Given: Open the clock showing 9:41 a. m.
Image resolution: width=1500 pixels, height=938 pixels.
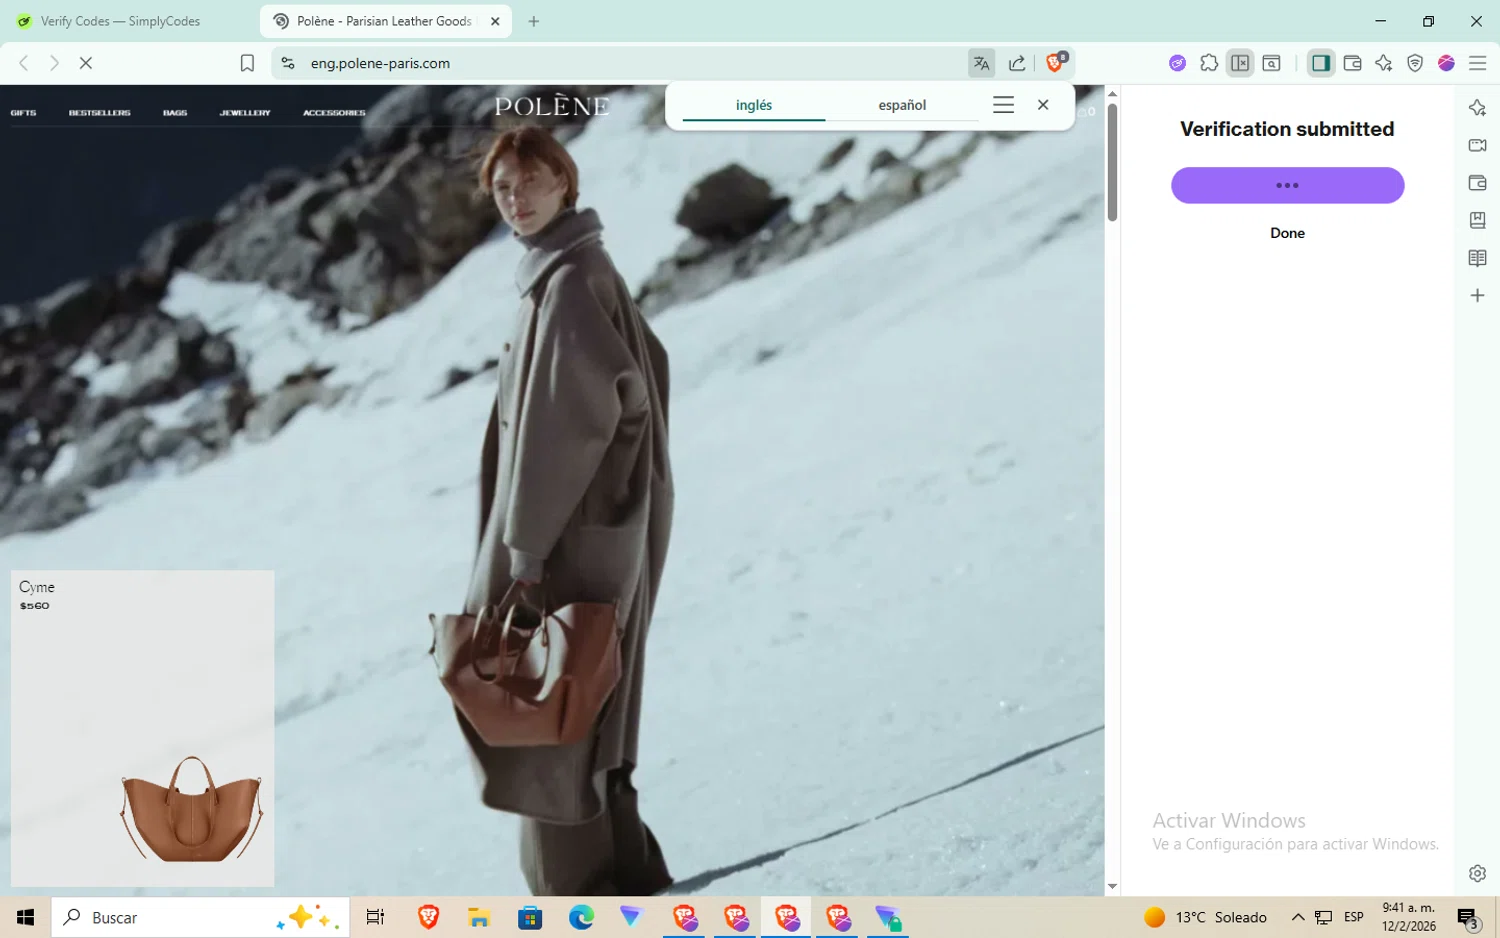Looking at the screenshot, I should [x=1408, y=917].
